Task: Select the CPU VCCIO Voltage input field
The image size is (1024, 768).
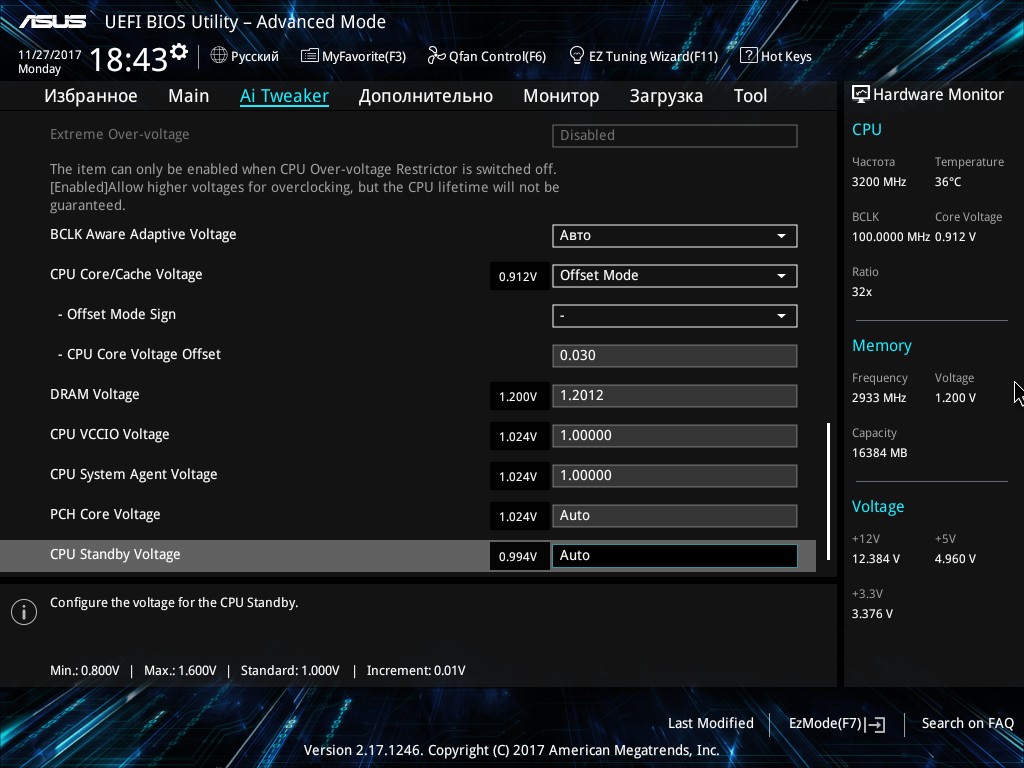Action: click(x=675, y=436)
